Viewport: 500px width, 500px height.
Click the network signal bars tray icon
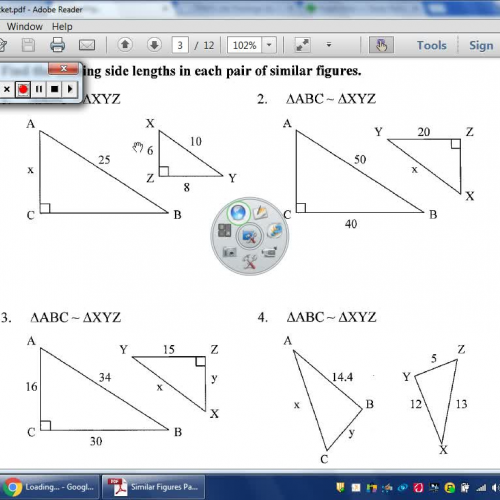(x=481, y=488)
